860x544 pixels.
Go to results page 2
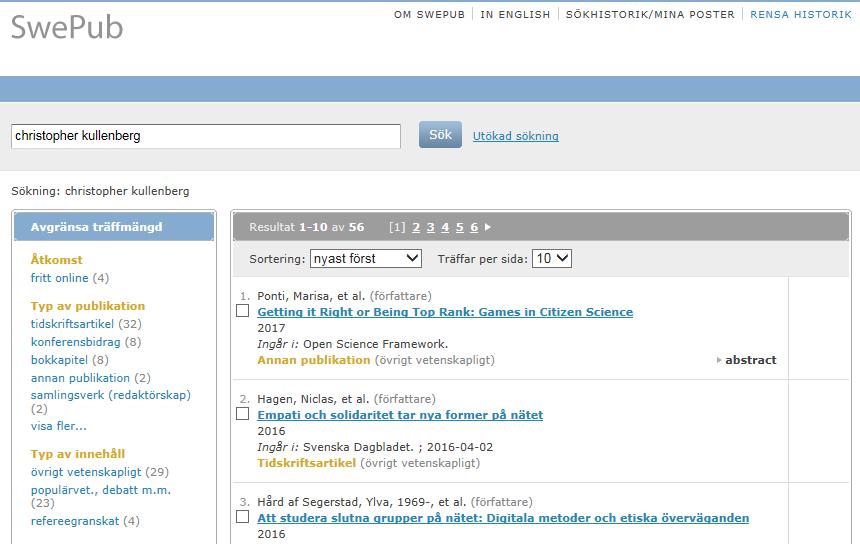[x=416, y=227]
